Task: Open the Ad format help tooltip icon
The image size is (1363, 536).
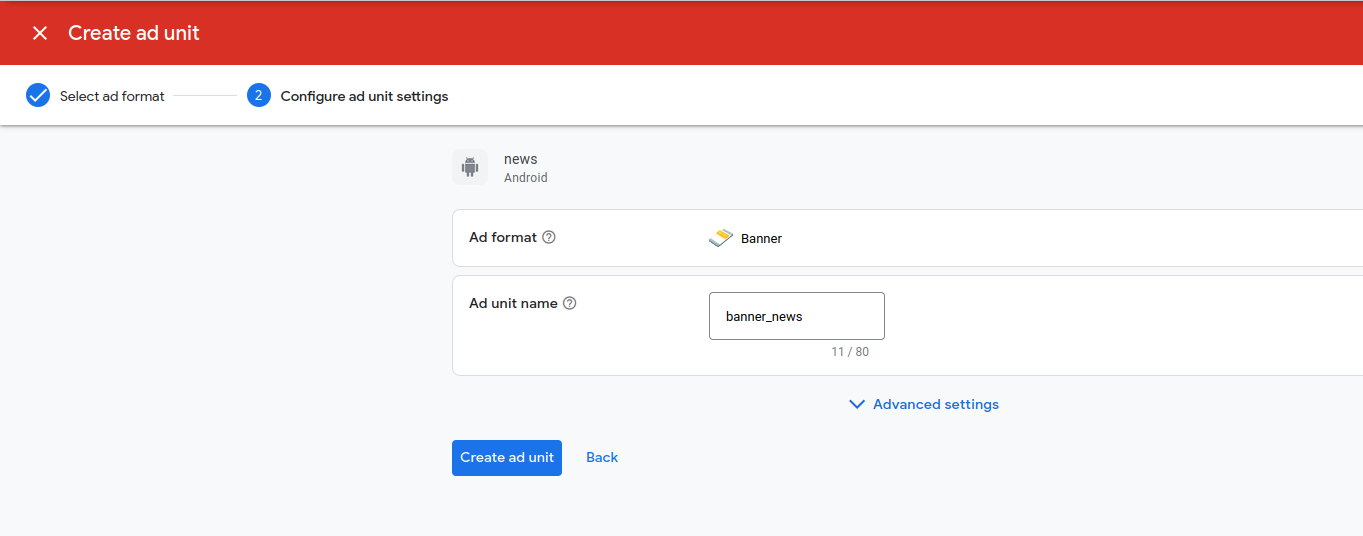Action: tap(549, 238)
